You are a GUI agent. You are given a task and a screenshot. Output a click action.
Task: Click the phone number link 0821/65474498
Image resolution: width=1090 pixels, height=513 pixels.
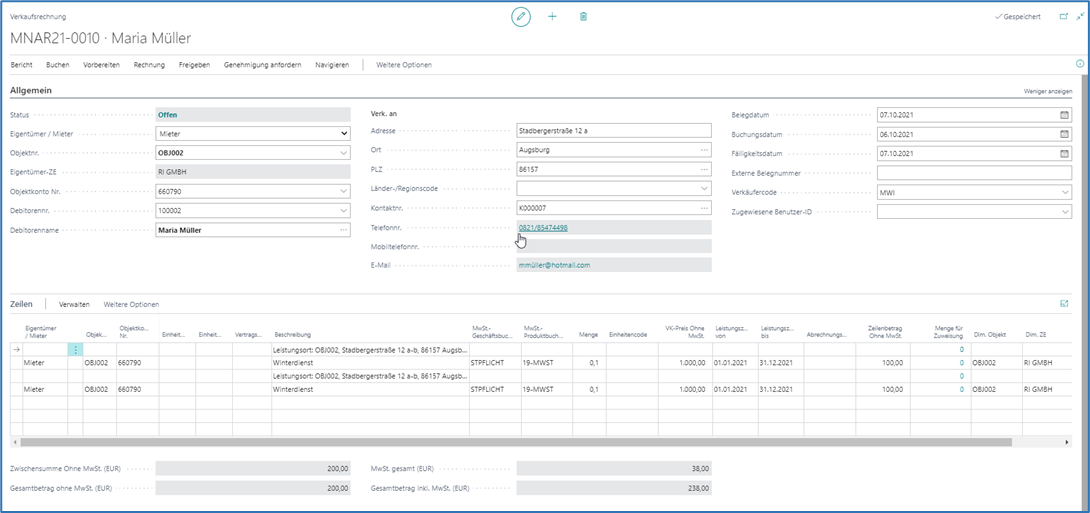tap(543, 228)
